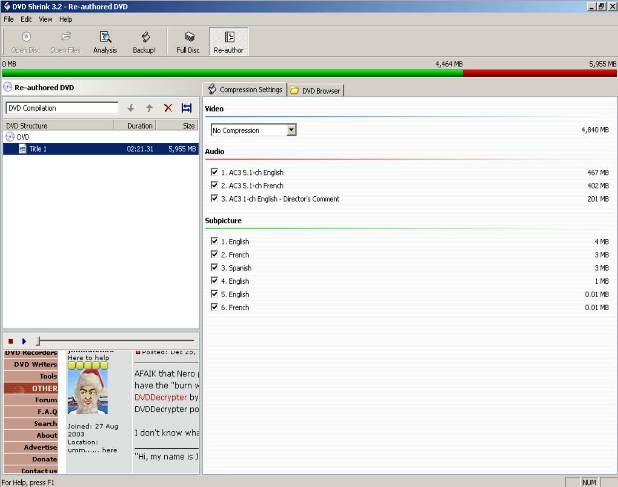Uncheck subpicture 2. French

(214, 254)
